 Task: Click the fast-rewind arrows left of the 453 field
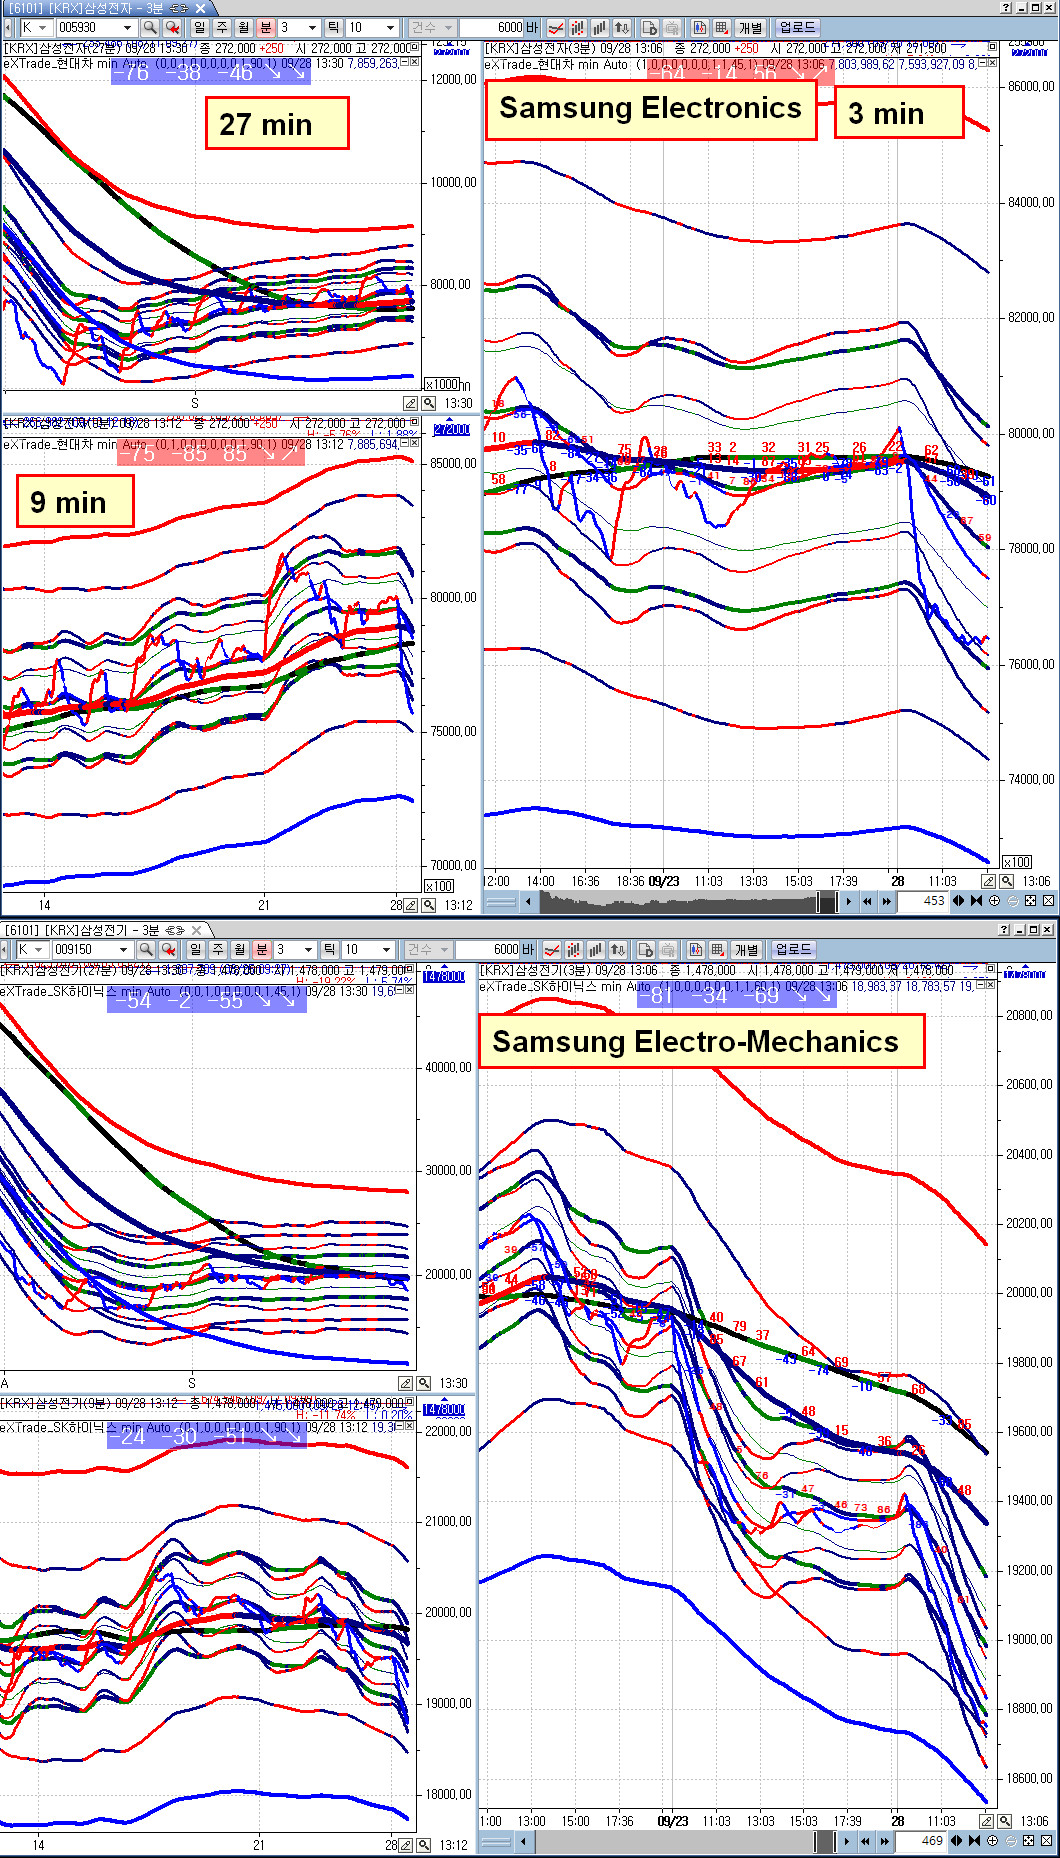coord(866,901)
